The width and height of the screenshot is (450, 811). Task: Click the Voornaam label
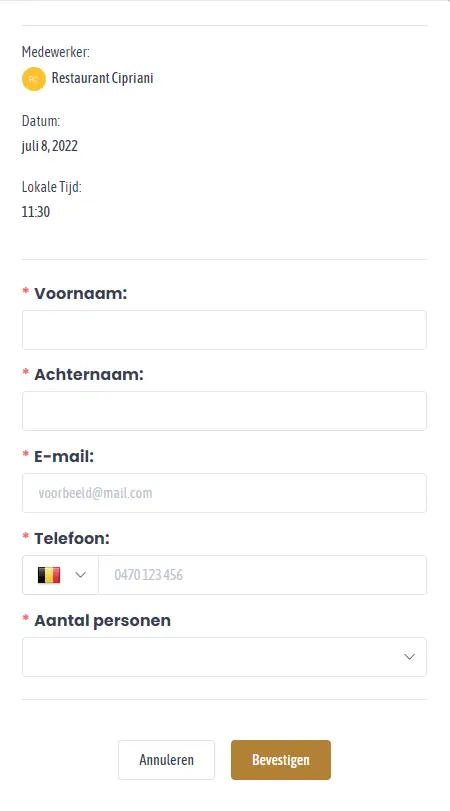(x=80, y=293)
